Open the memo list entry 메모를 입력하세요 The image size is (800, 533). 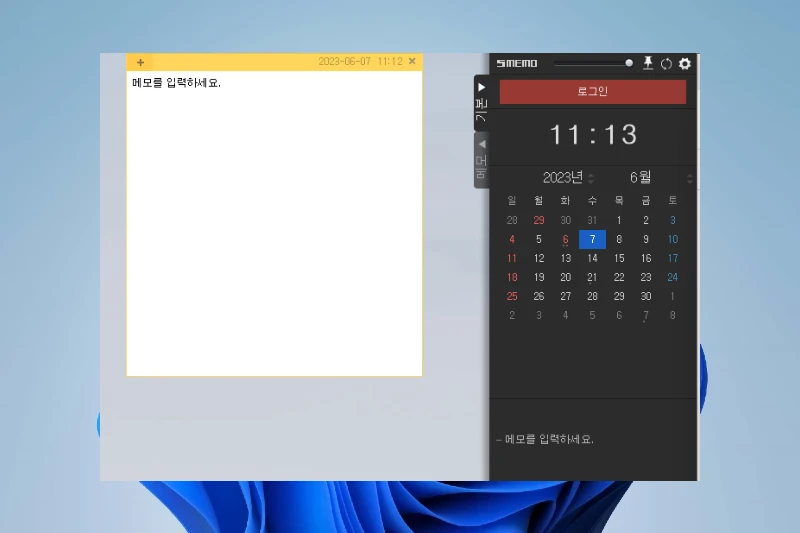point(545,439)
